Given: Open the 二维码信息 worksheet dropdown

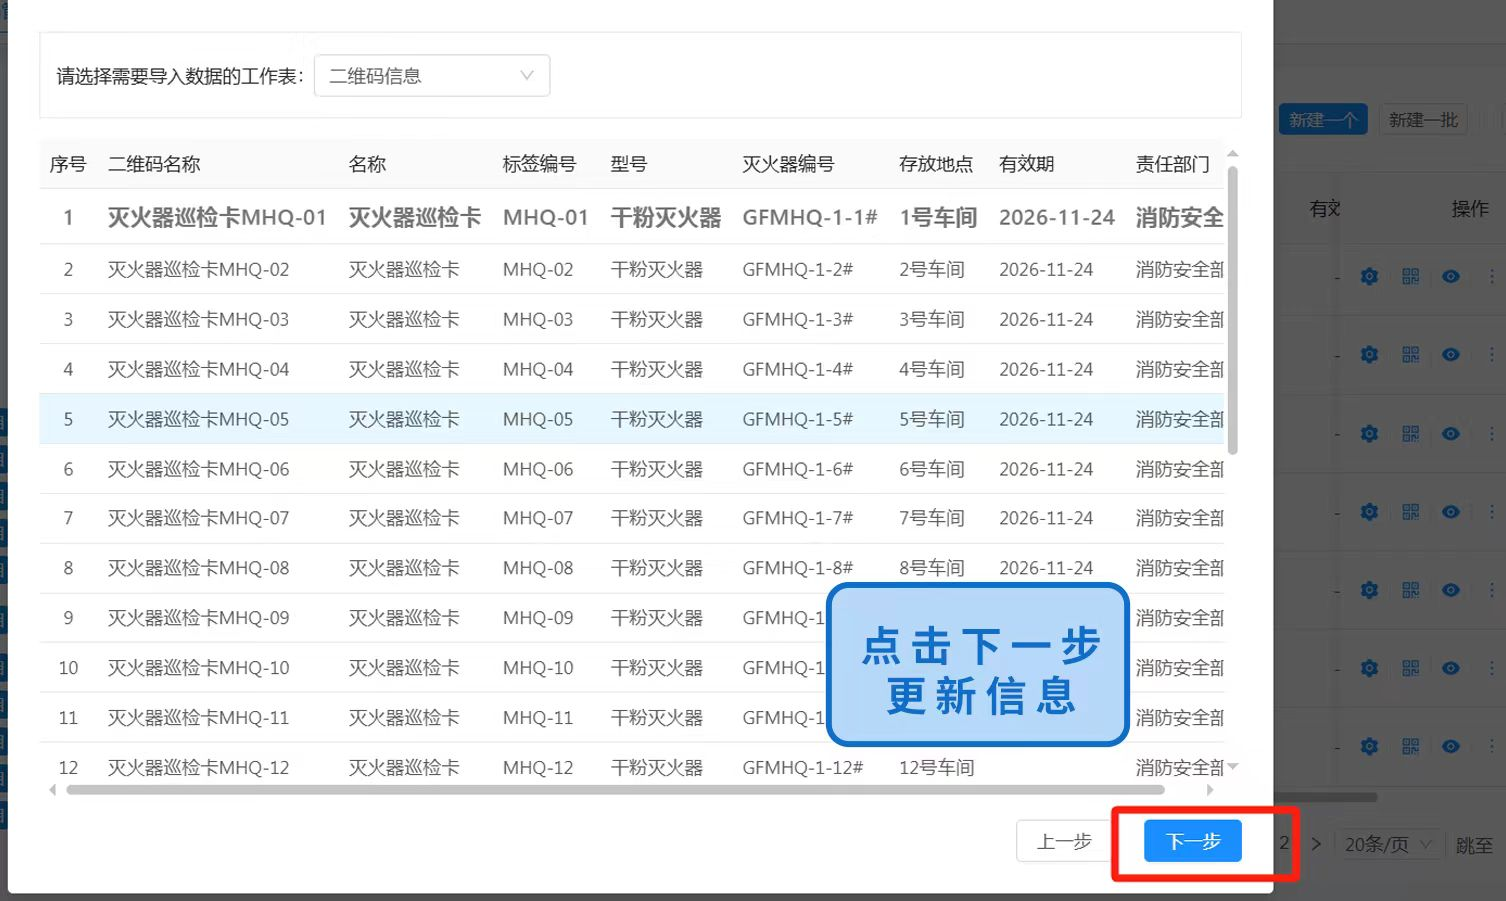Looking at the screenshot, I should tap(430, 75).
